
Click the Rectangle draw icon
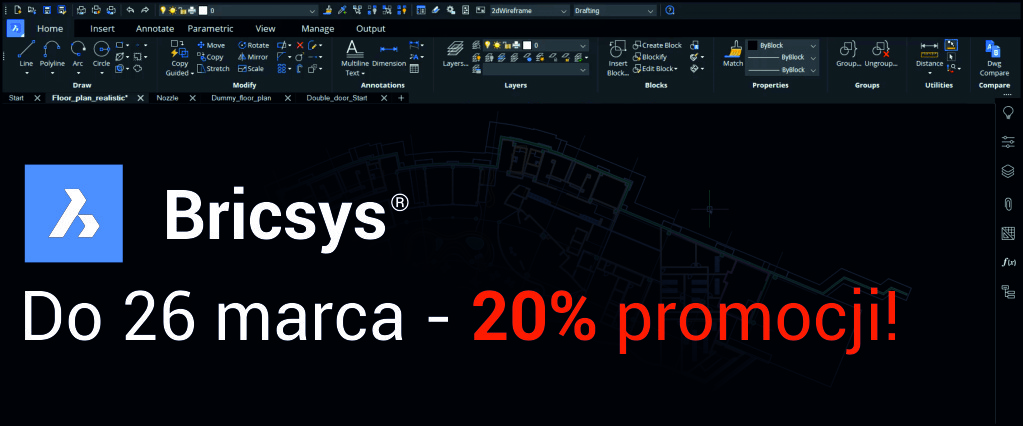click(x=120, y=45)
